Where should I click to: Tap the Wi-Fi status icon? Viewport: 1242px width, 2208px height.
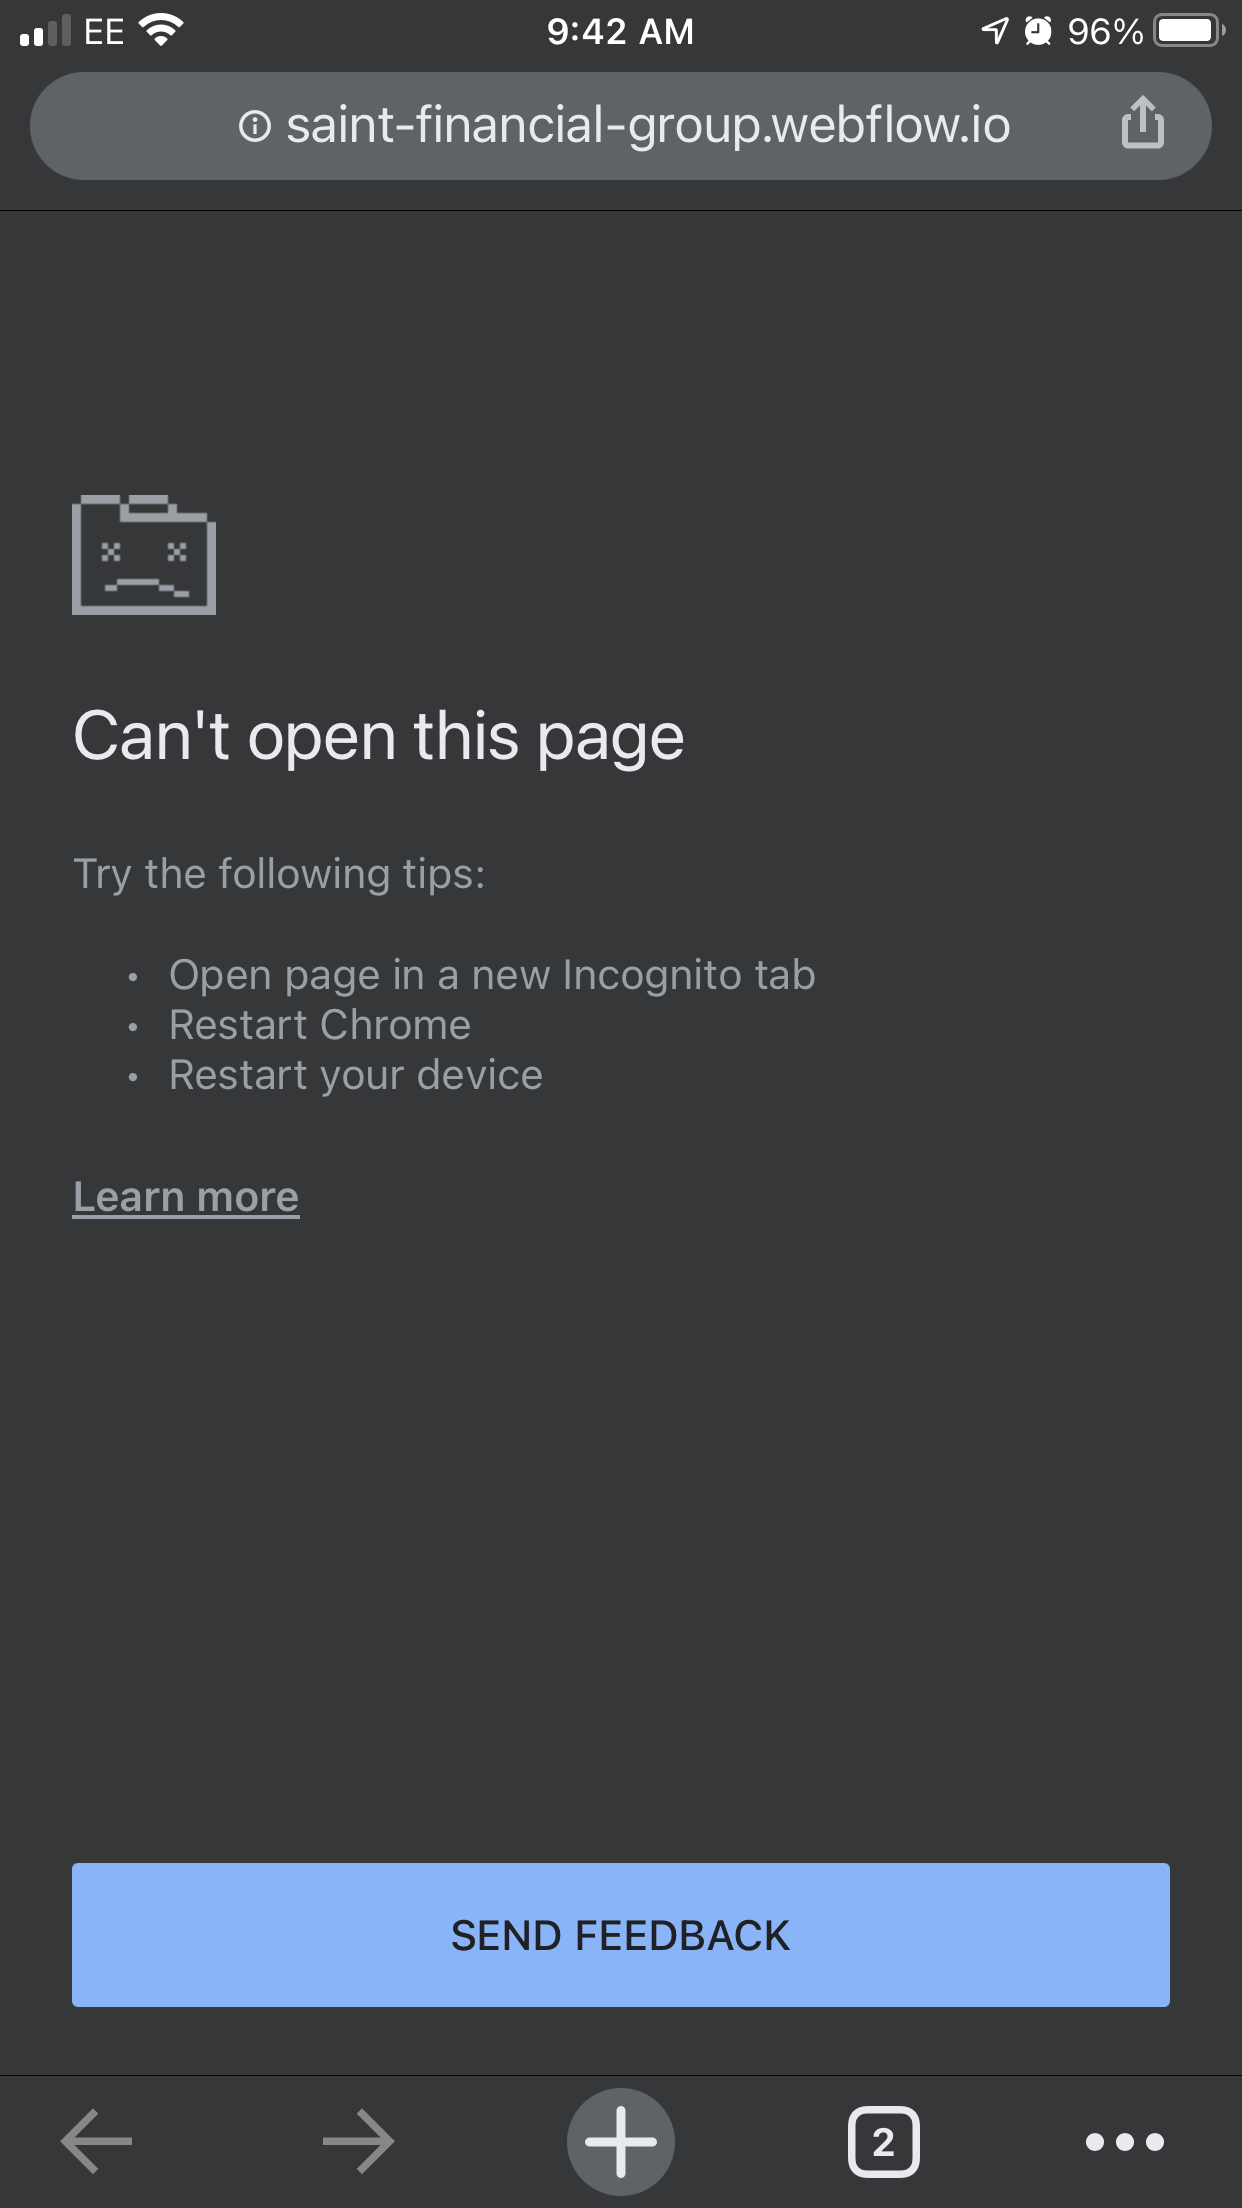click(161, 30)
